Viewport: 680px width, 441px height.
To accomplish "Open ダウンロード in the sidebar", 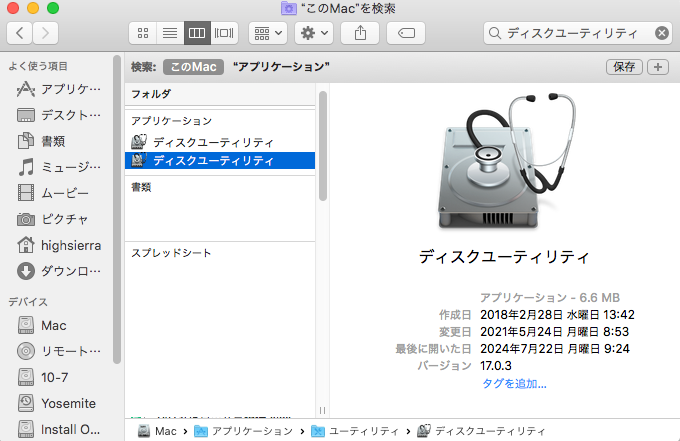I will [x=59, y=271].
